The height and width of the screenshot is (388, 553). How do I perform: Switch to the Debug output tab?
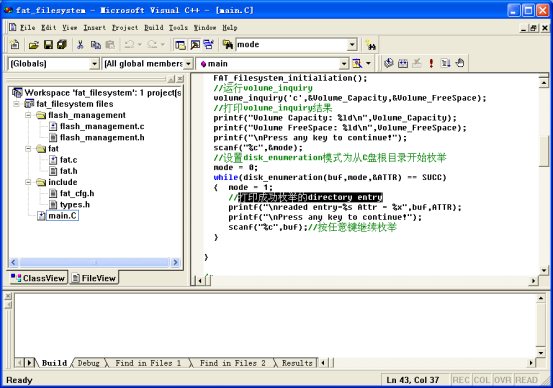88,363
